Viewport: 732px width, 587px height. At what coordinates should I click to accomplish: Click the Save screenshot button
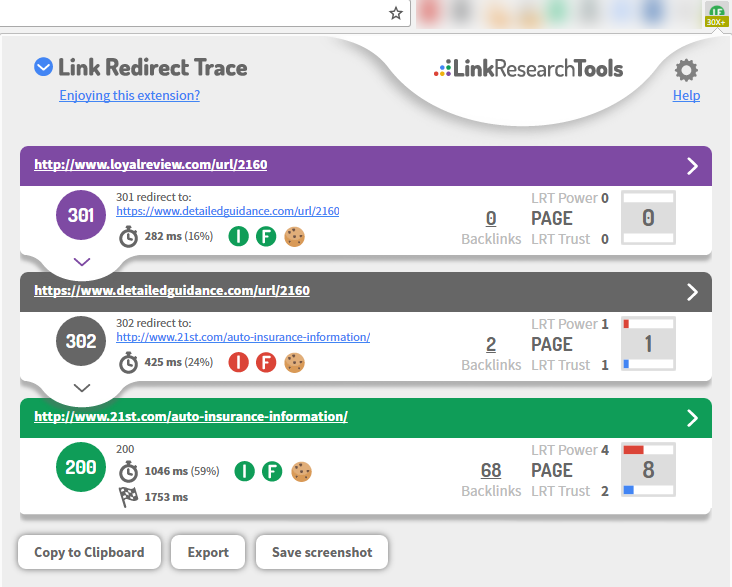coord(322,552)
